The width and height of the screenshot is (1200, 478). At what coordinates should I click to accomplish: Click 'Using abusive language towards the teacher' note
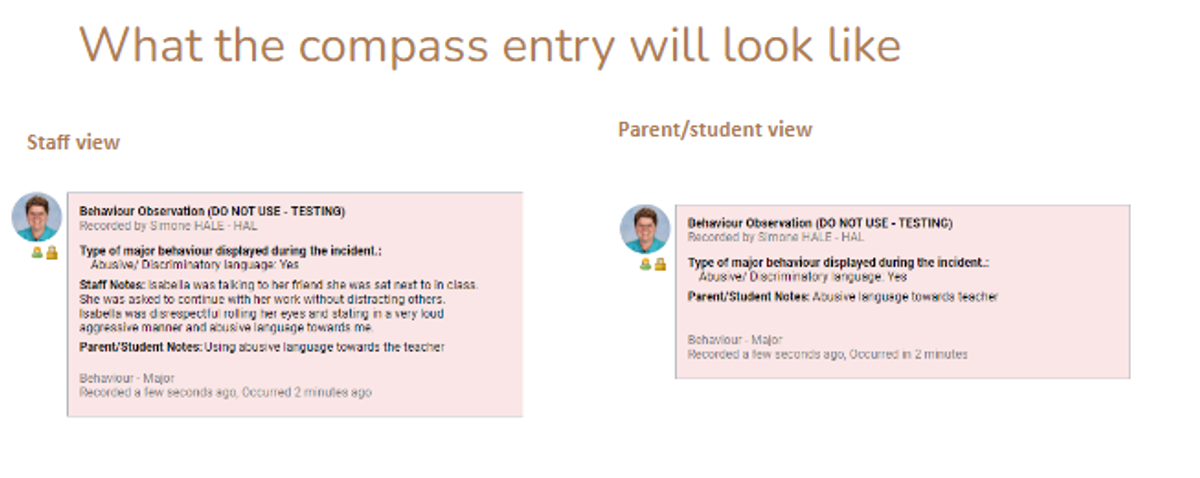324,347
